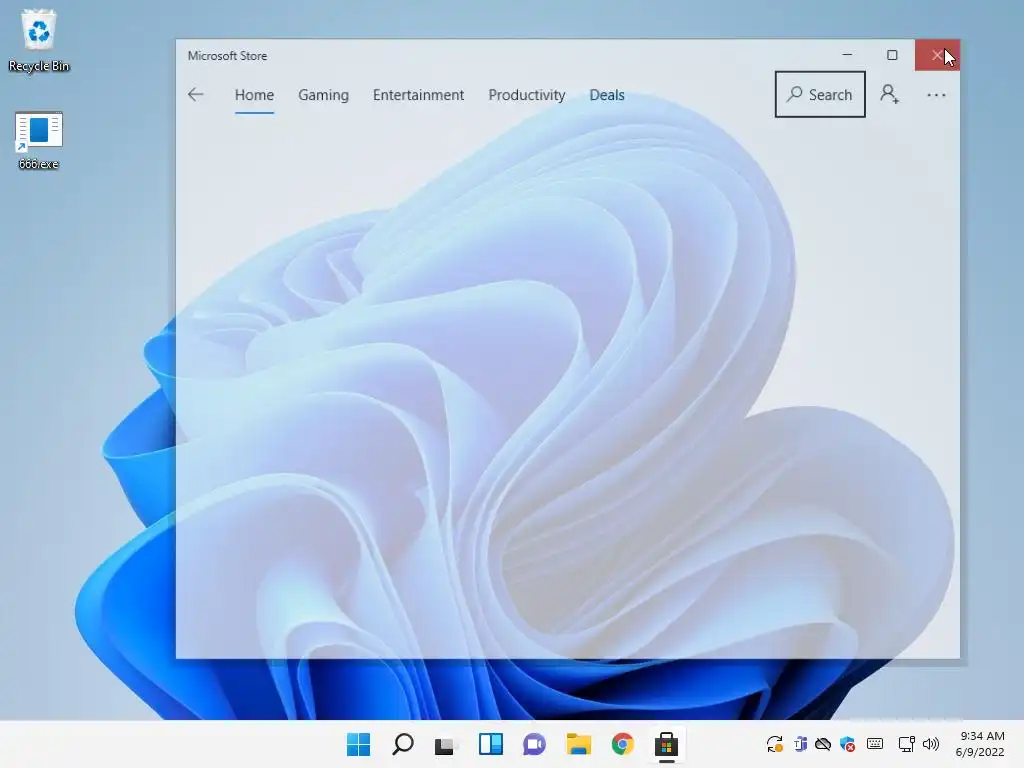This screenshot has height=768, width=1024.
Task: Open the Home tab in Microsoft Store
Action: (x=254, y=95)
